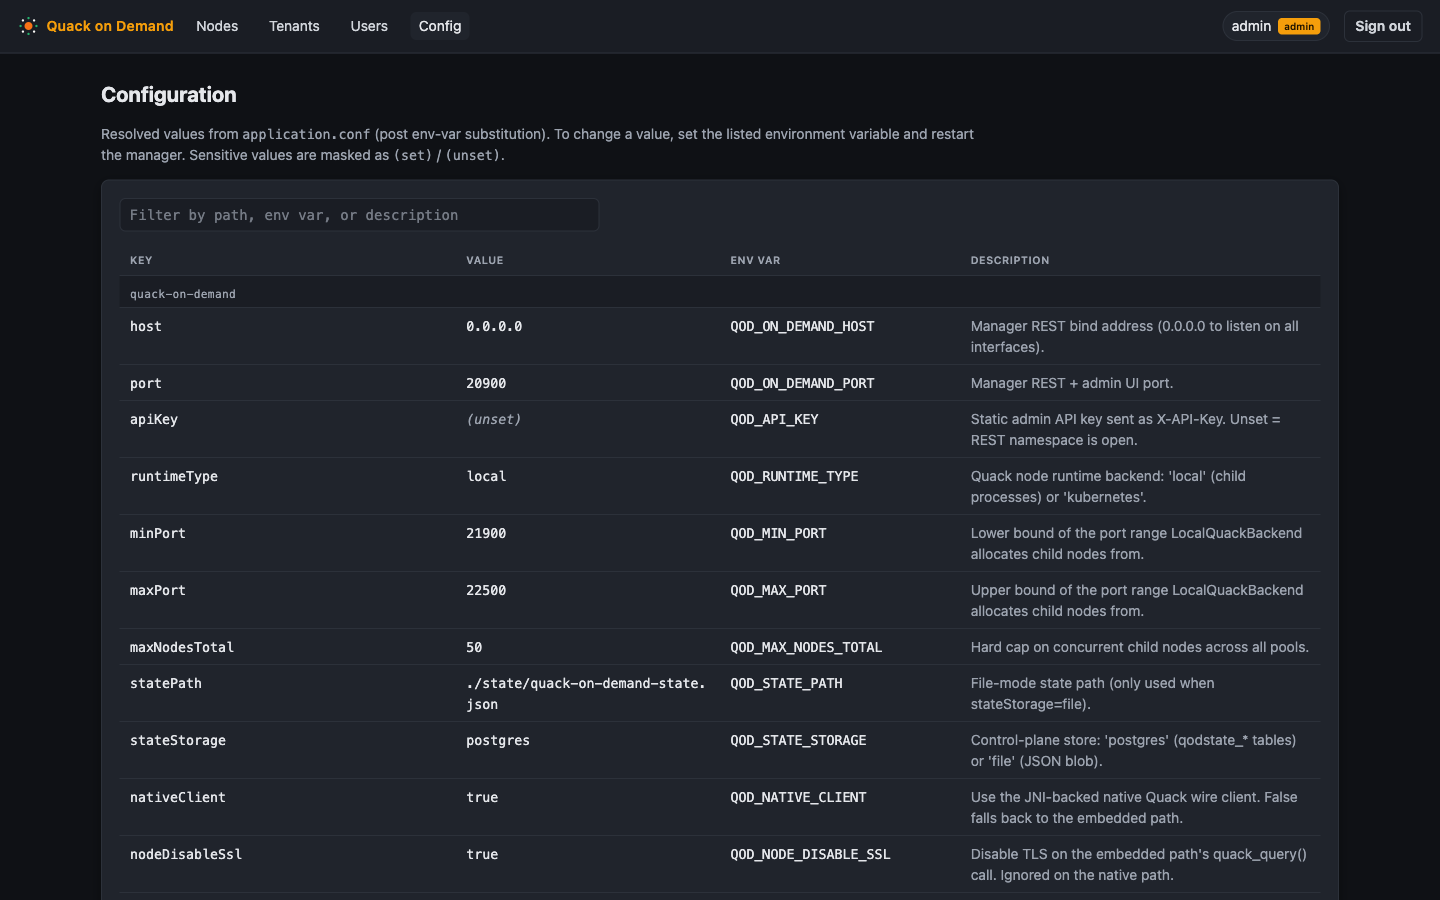Click the host key cell

pyautogui.click(x=146, y=326)
